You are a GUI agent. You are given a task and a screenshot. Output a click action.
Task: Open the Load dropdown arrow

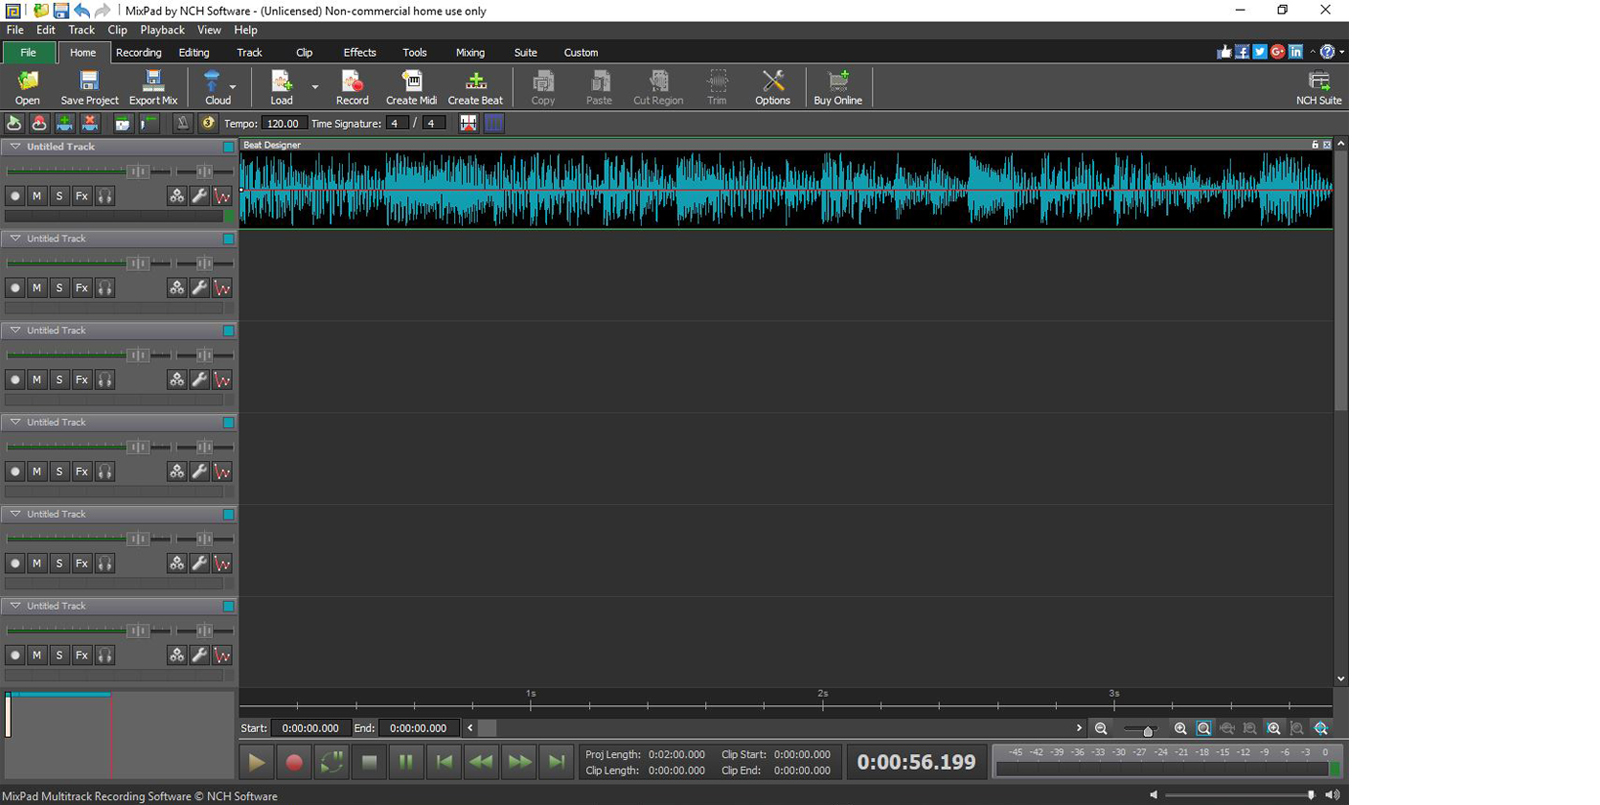(315, 87)
